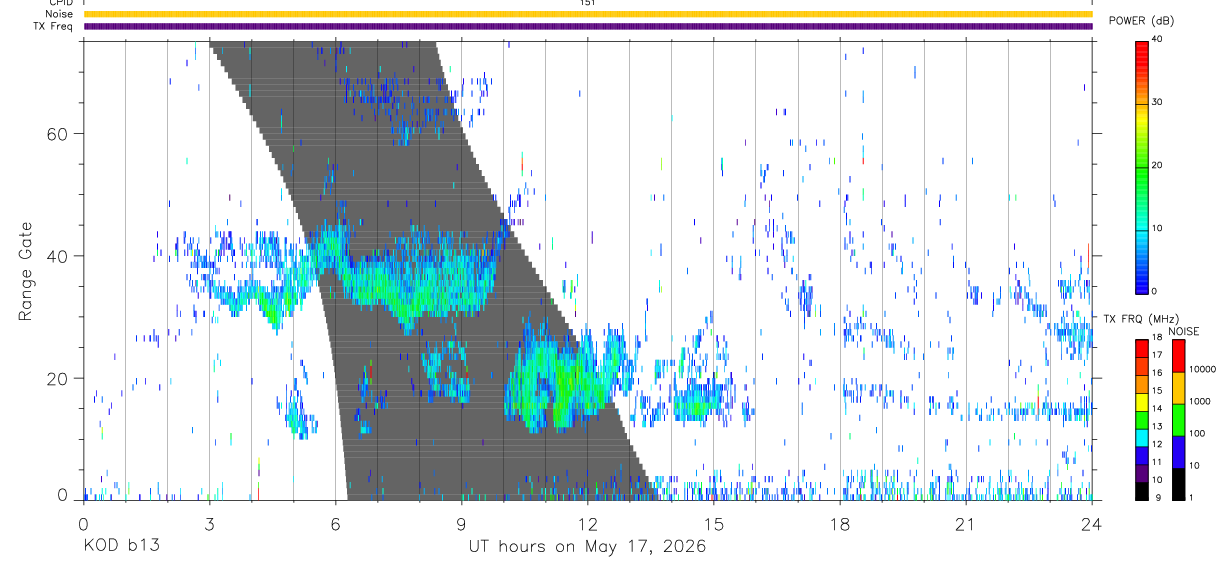This screenshot has width=1228, height=567.
Task: Click the green middle of the power colorbar
Action: [1141, 165]
